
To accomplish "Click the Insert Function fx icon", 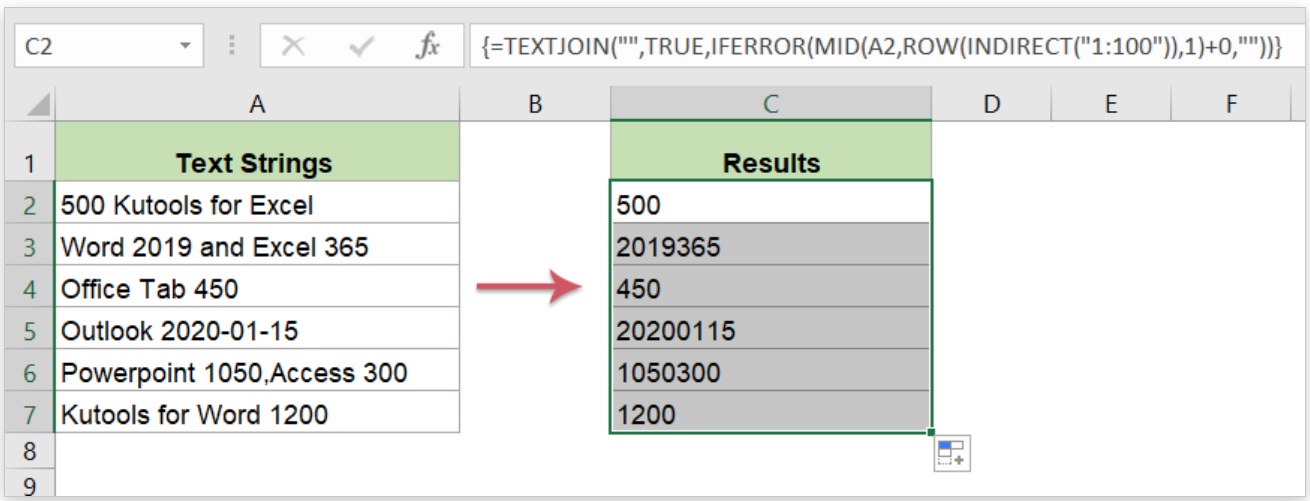I will coord(427,46).
